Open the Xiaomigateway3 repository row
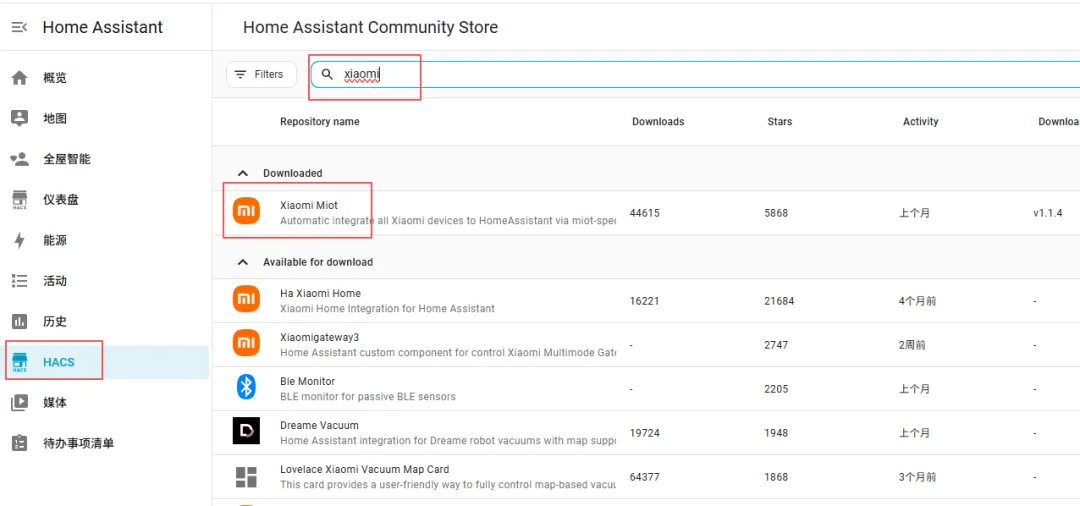The width and height of the screenshot is (1080, 506). point(646,345)
